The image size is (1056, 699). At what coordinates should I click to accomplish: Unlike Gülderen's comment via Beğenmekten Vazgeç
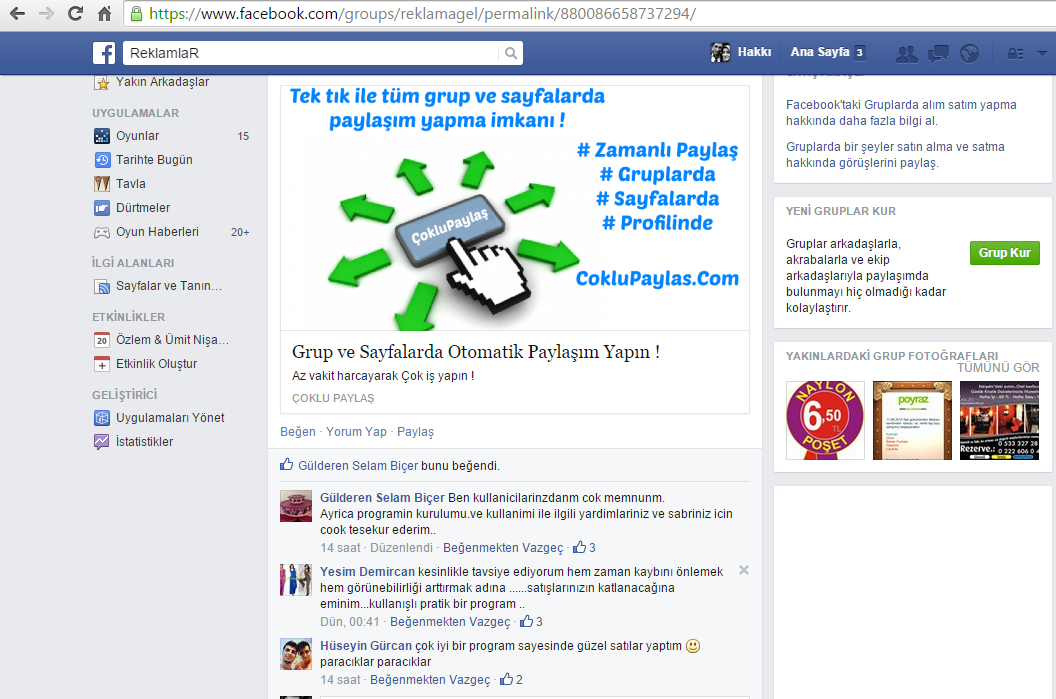(x=503, y=548)
